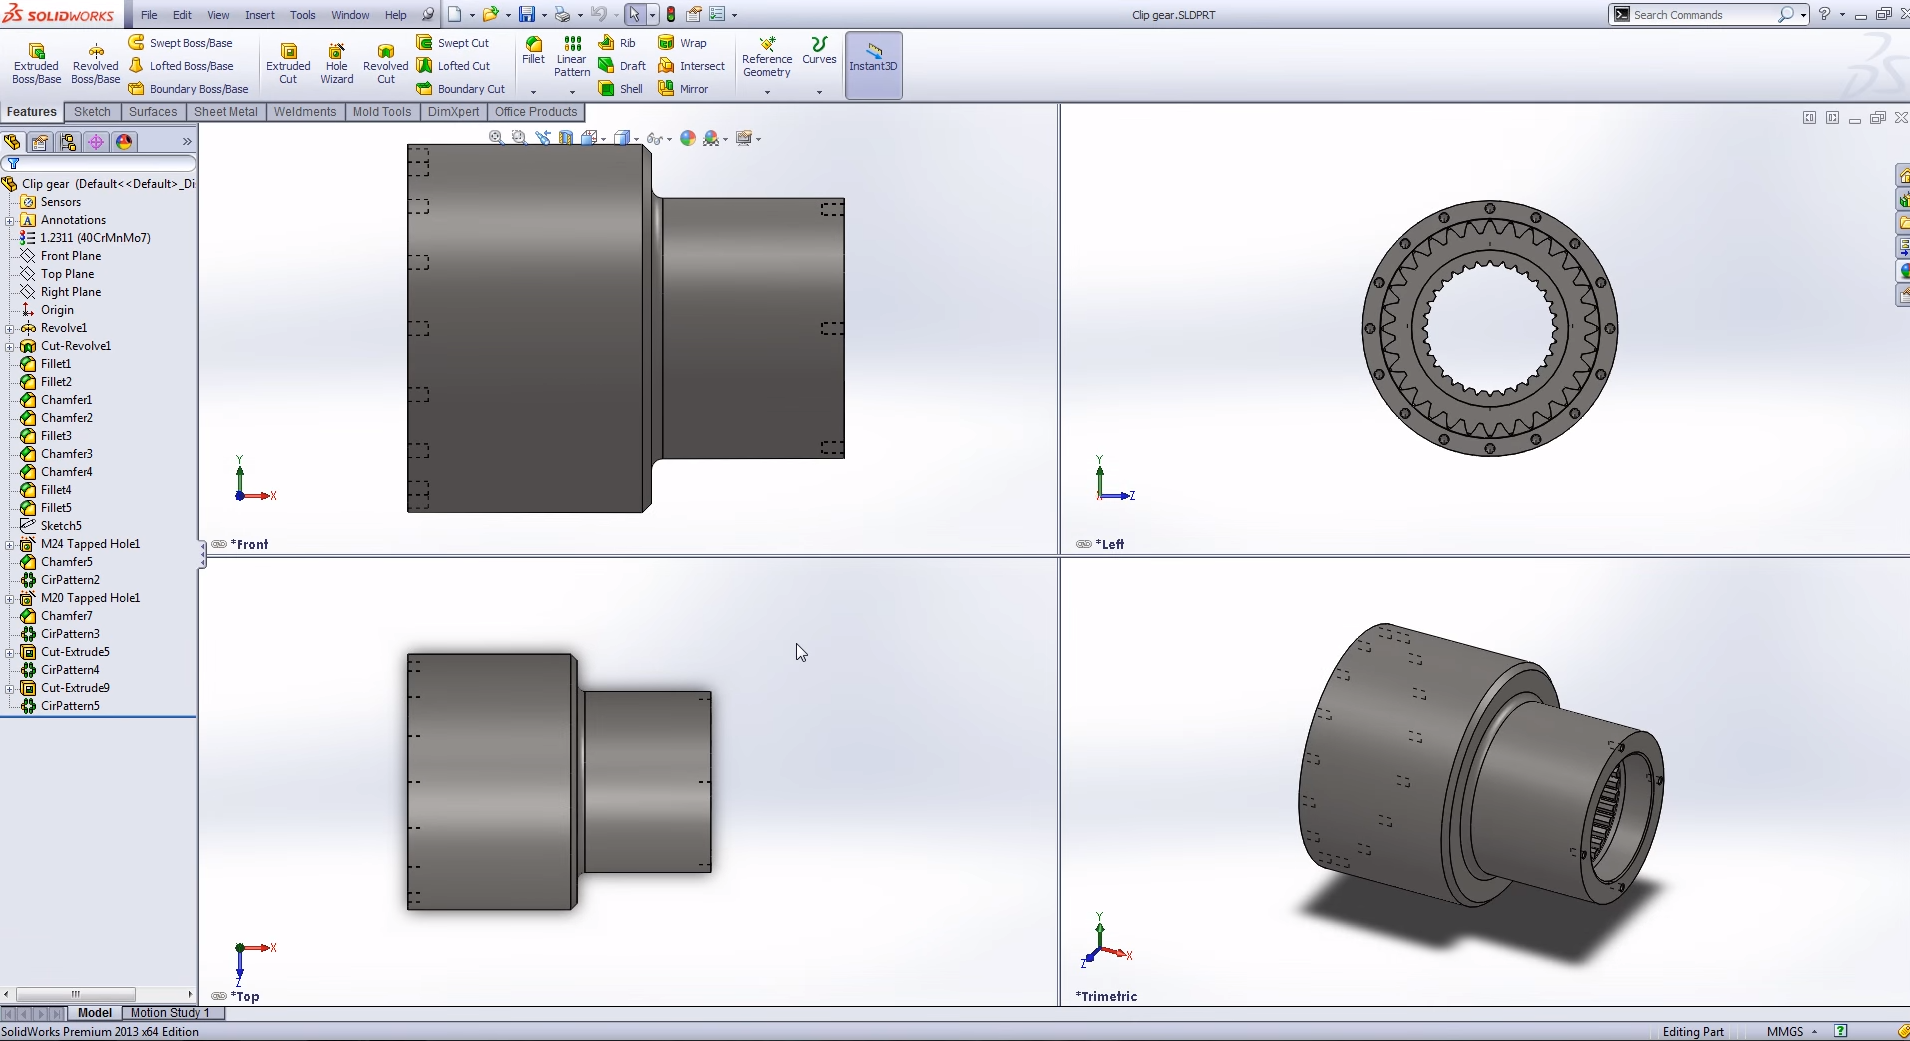This screenshot has height=1041, width=1910.
Task: Expand the Revolve1 feature node
Action: click(10, 328)
